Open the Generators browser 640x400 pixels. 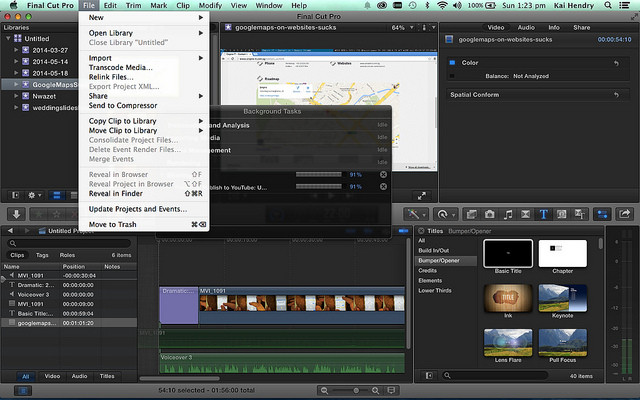pyautogui.click(x=561, y=214)
